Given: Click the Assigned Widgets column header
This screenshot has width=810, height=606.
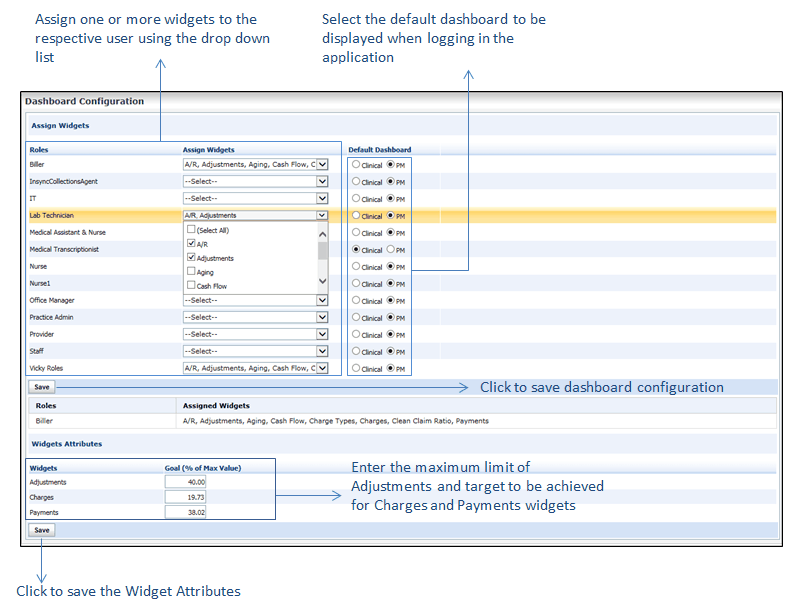Looking at the screenshot, I should (x=216, y=406).
